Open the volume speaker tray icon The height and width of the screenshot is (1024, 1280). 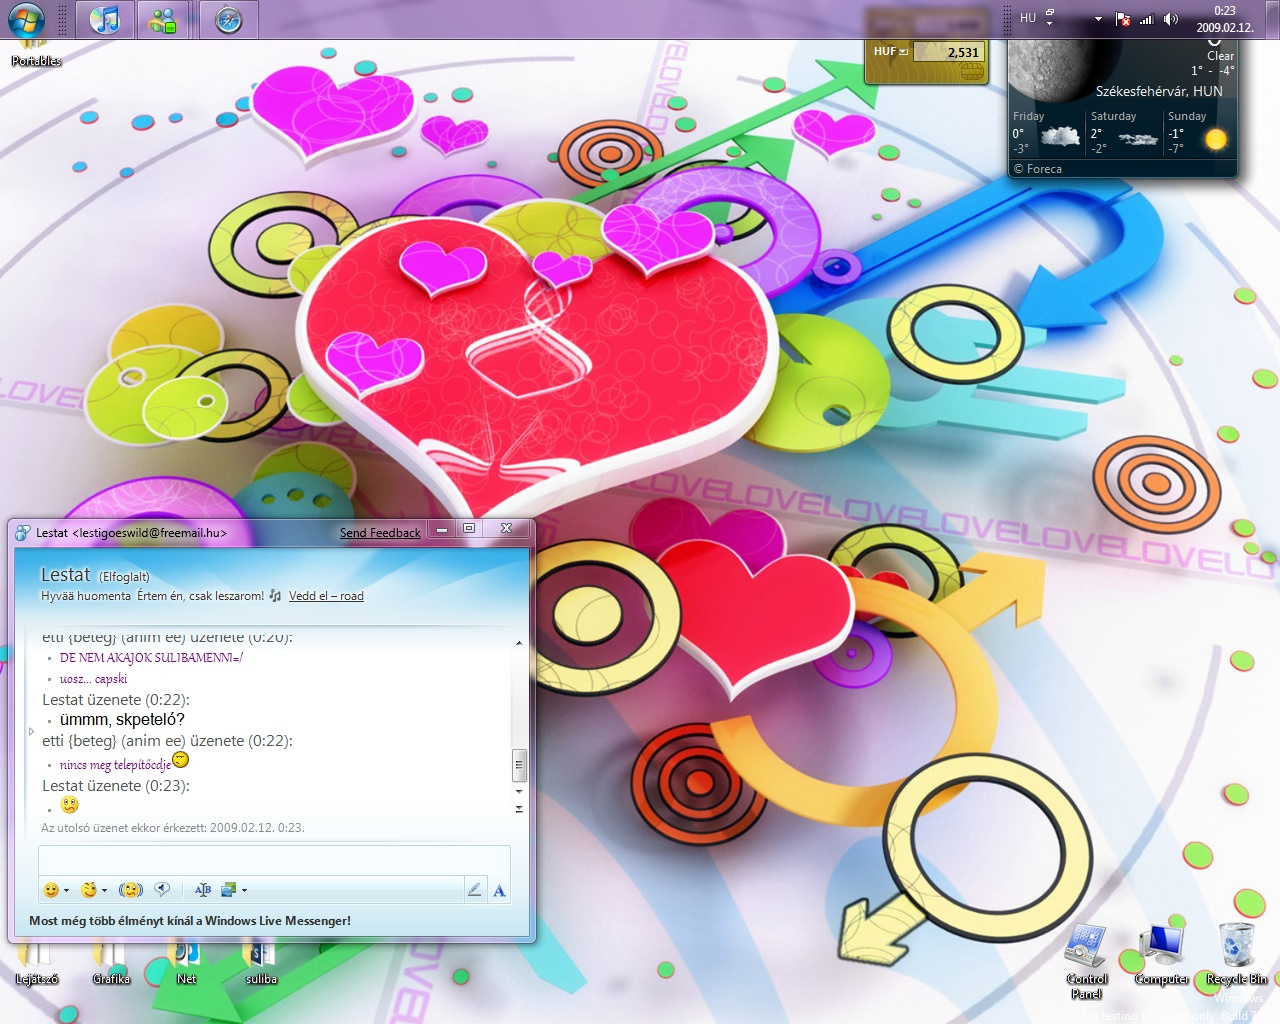(x=1171, y=19)
